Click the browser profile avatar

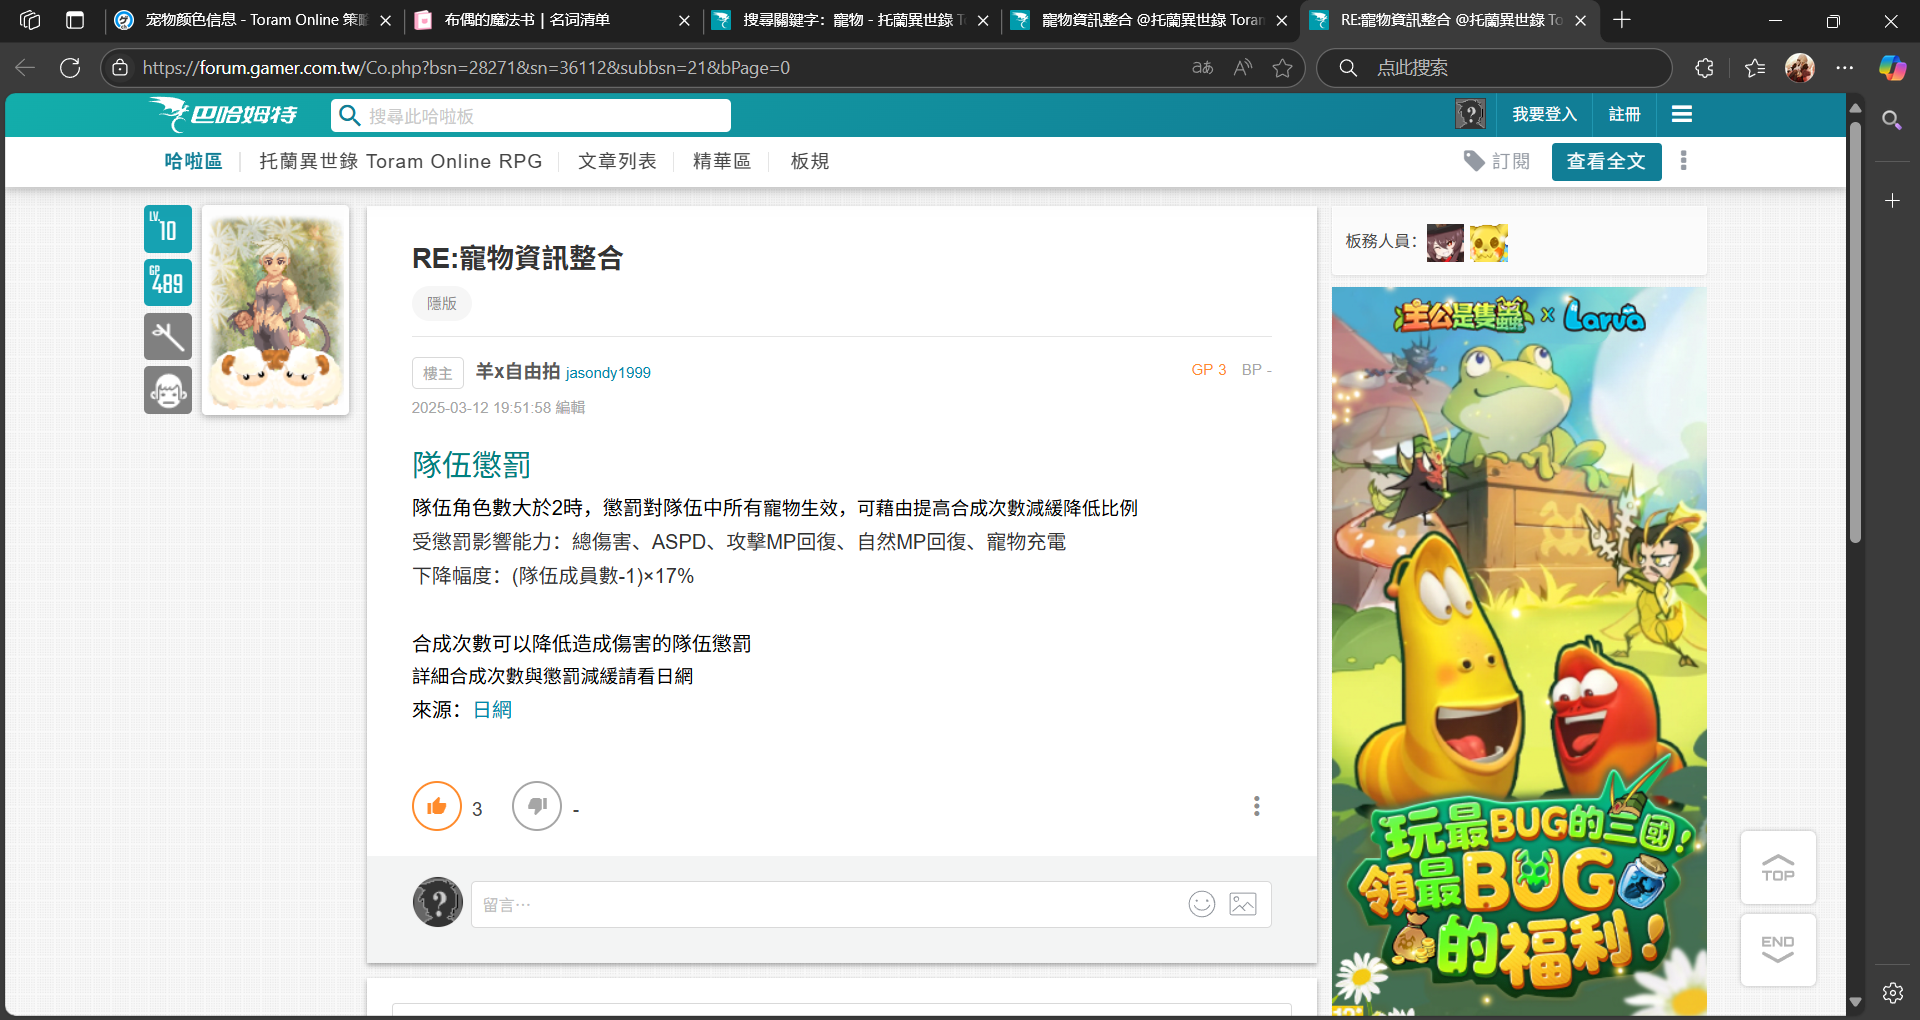[x=1800, y=68]
